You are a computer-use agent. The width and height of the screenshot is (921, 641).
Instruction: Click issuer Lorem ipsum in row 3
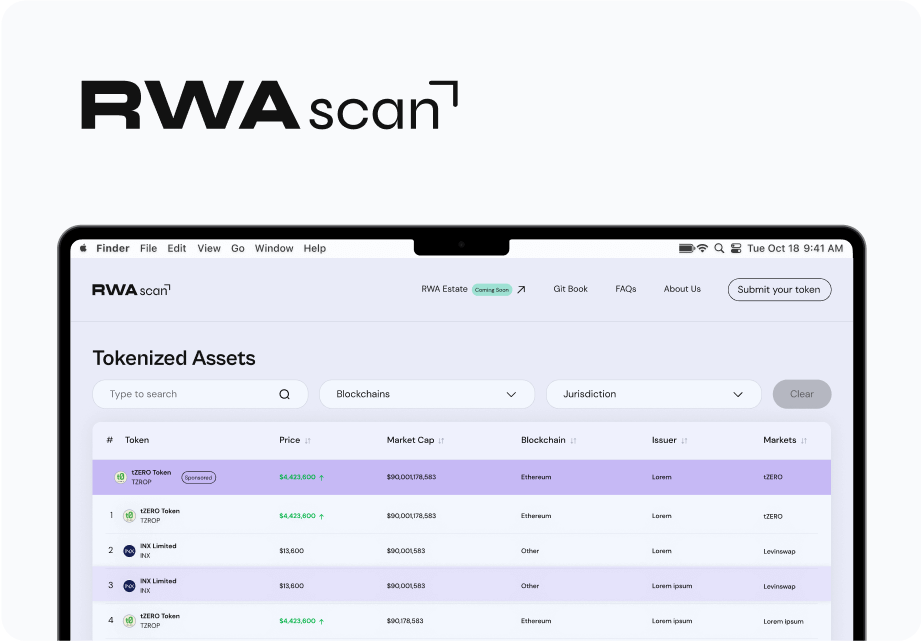pyautogui.click(x=672, y=586)
